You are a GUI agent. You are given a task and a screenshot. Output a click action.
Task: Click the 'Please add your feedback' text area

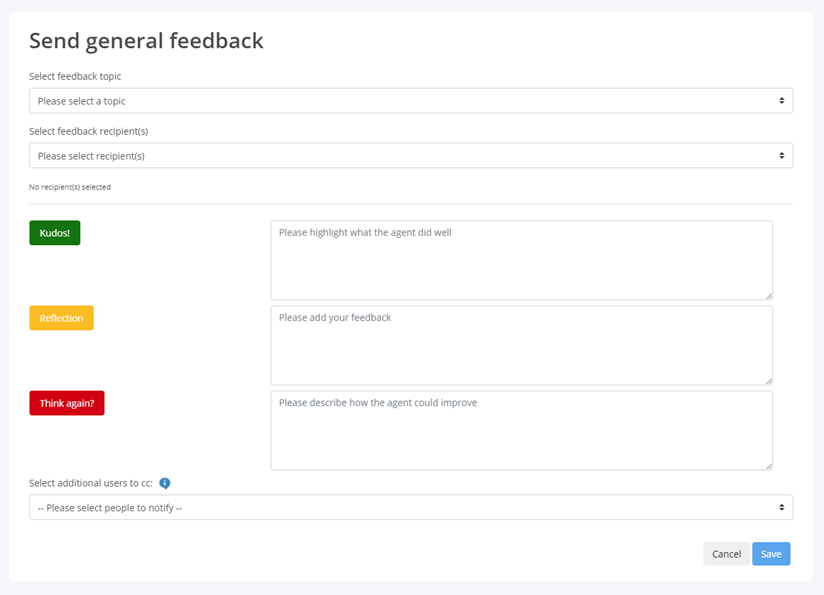coord(521,345)
